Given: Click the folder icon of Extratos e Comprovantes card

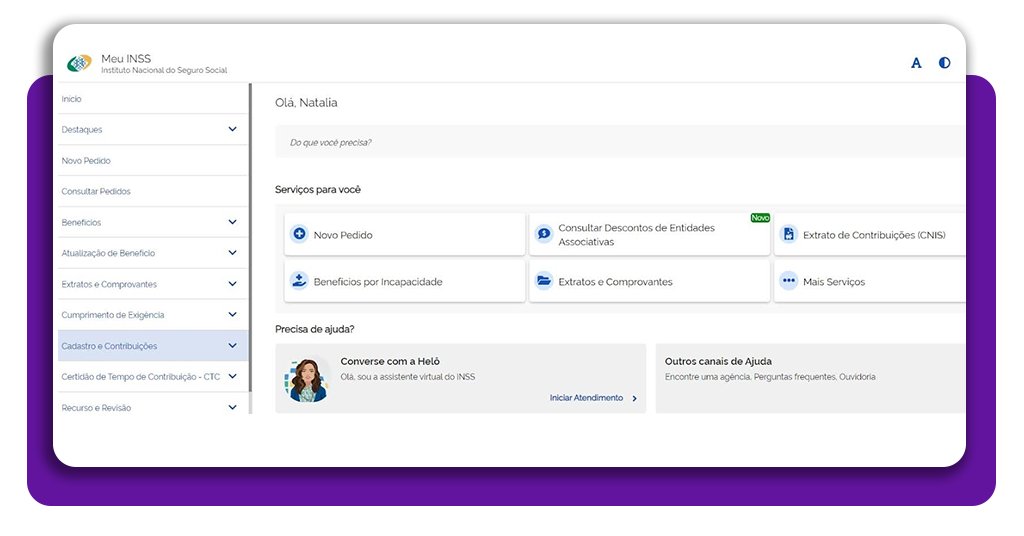Looking at the screenshot, I should [543, 281].
